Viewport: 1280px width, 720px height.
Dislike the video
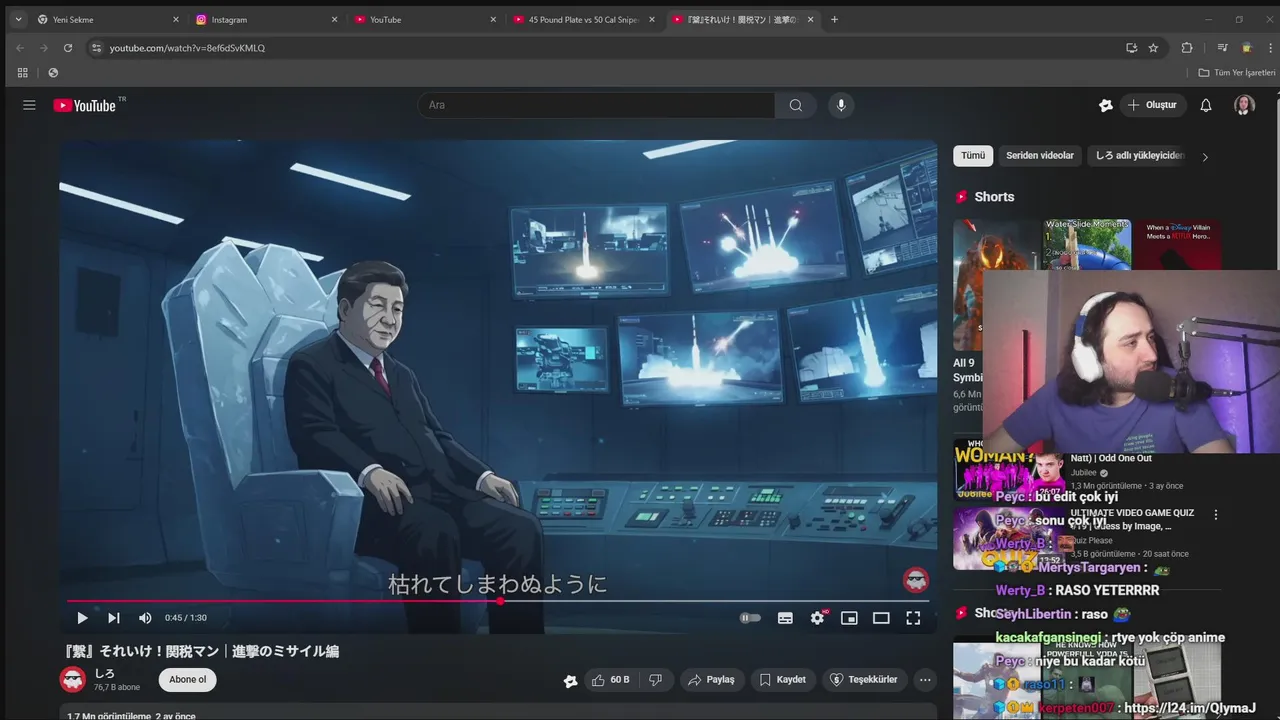point(656,680)
